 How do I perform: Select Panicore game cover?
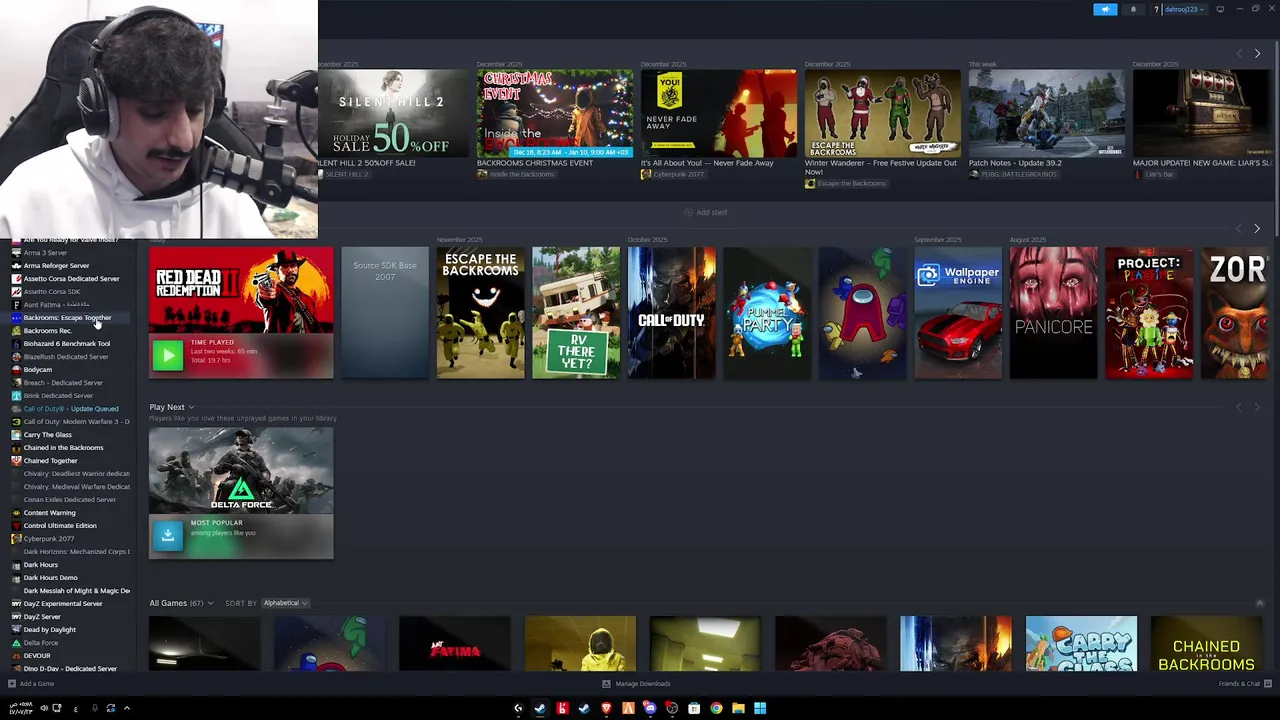[1054, 313]
